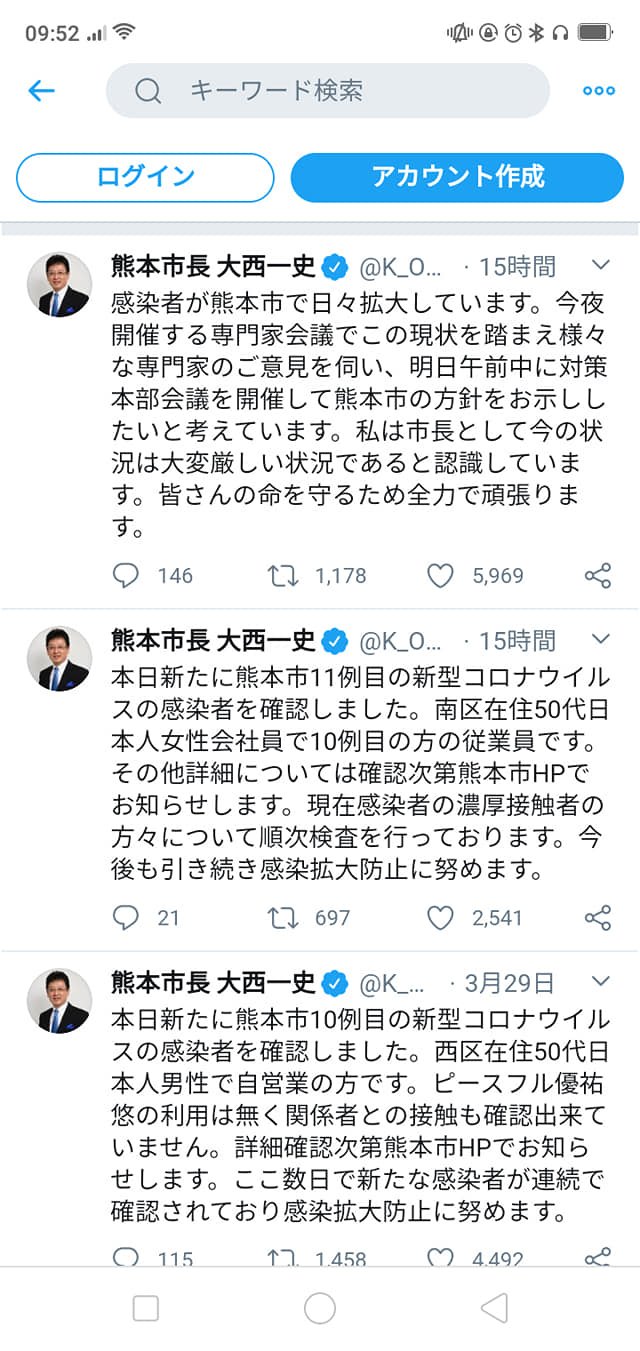Open chevron menu on the 3月29日 tweet
The height and width of the screenshot is (1351, 640).
pyautogui.click(x=601, y=981)
